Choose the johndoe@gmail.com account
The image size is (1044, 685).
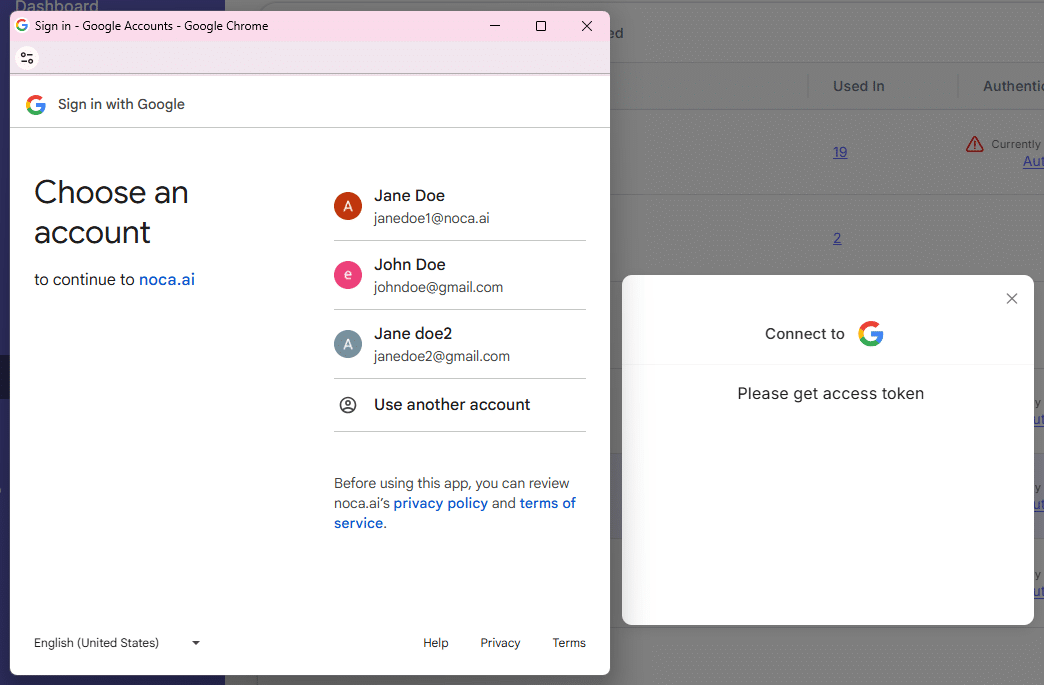[459, 275]
